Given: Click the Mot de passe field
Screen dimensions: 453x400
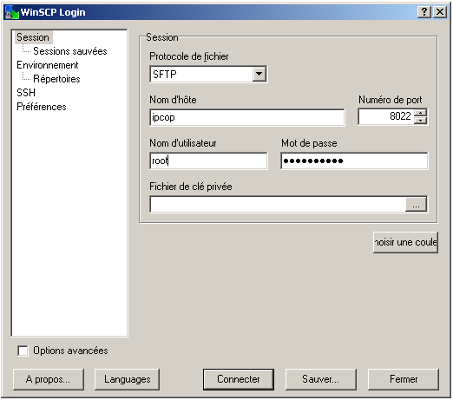Looking at the screenshot, I should point(354,161).
